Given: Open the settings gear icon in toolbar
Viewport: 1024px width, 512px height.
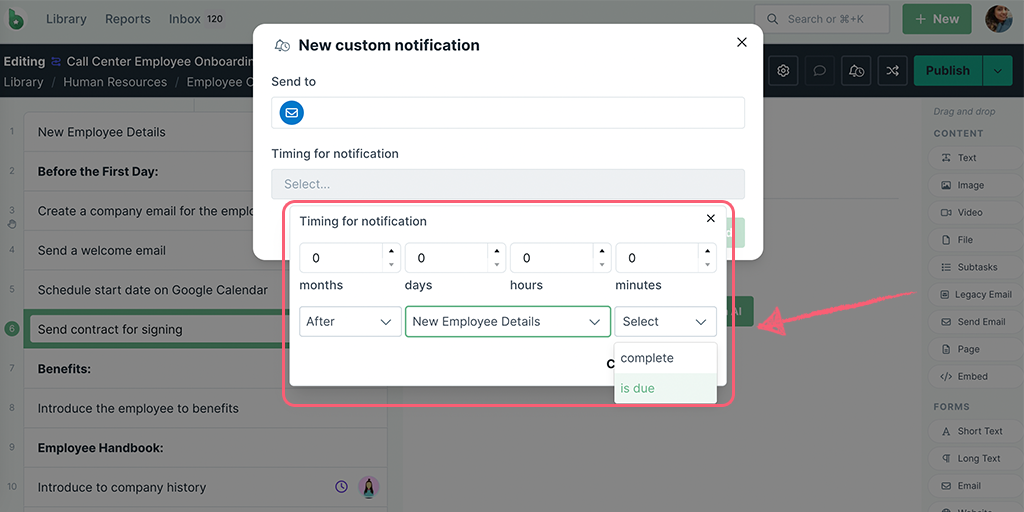Looking at the screenshot, I should click(784, 71).
